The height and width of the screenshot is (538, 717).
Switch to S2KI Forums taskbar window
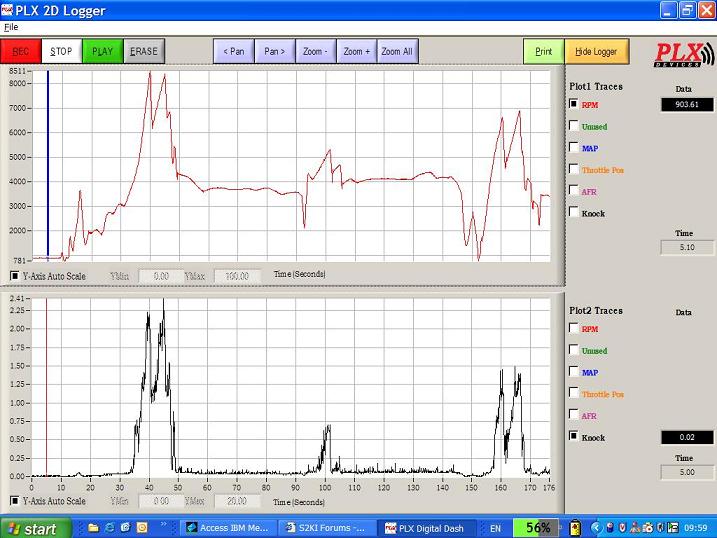pos(326,528)
